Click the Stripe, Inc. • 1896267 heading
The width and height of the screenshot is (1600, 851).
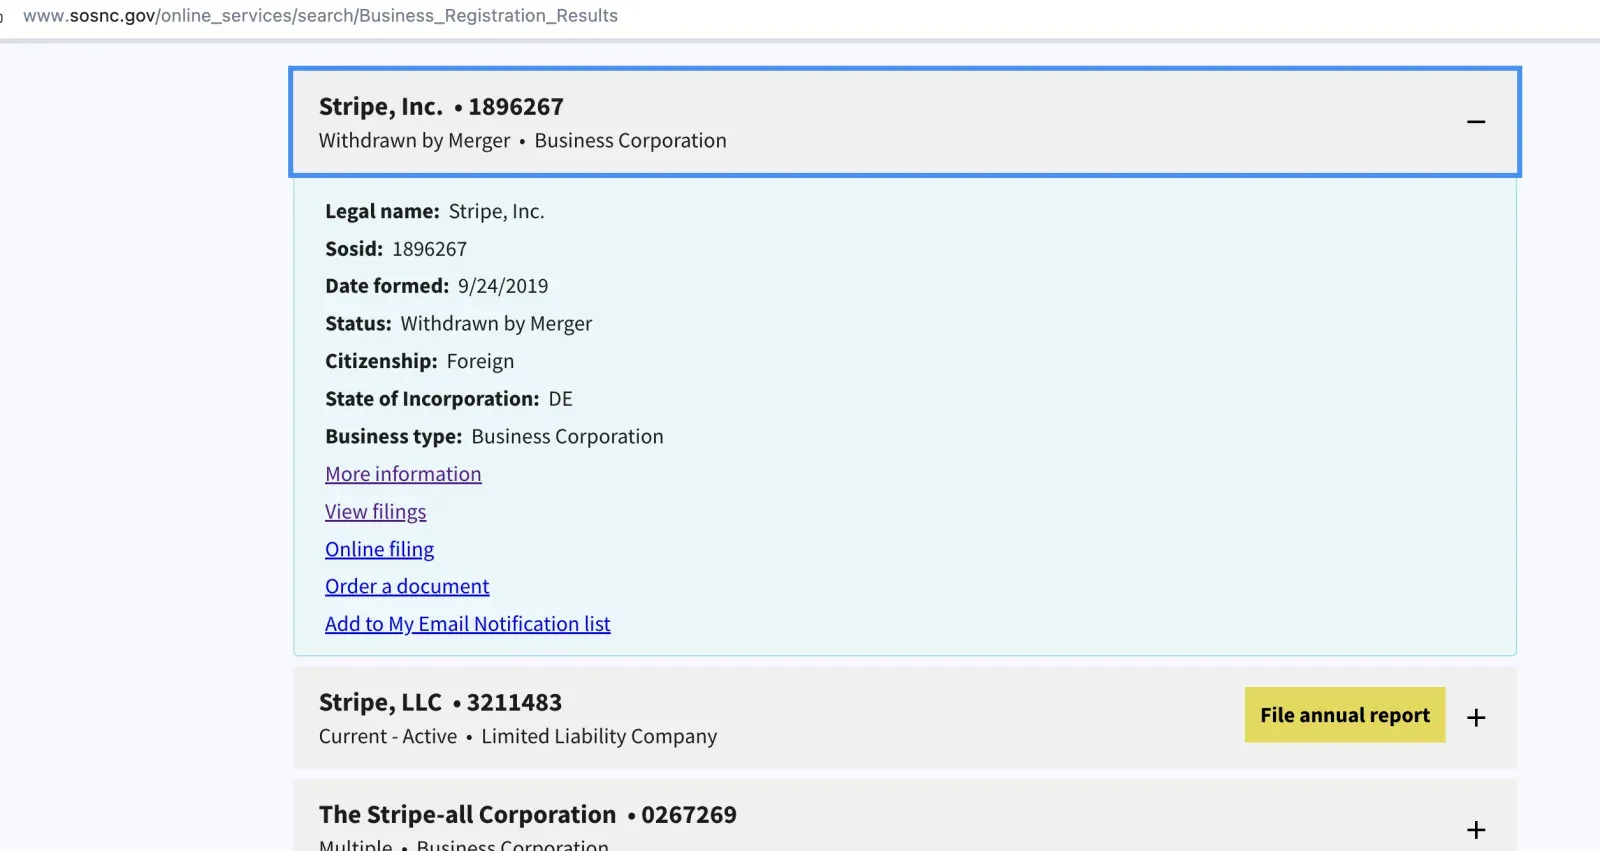[x=441, y=107]
